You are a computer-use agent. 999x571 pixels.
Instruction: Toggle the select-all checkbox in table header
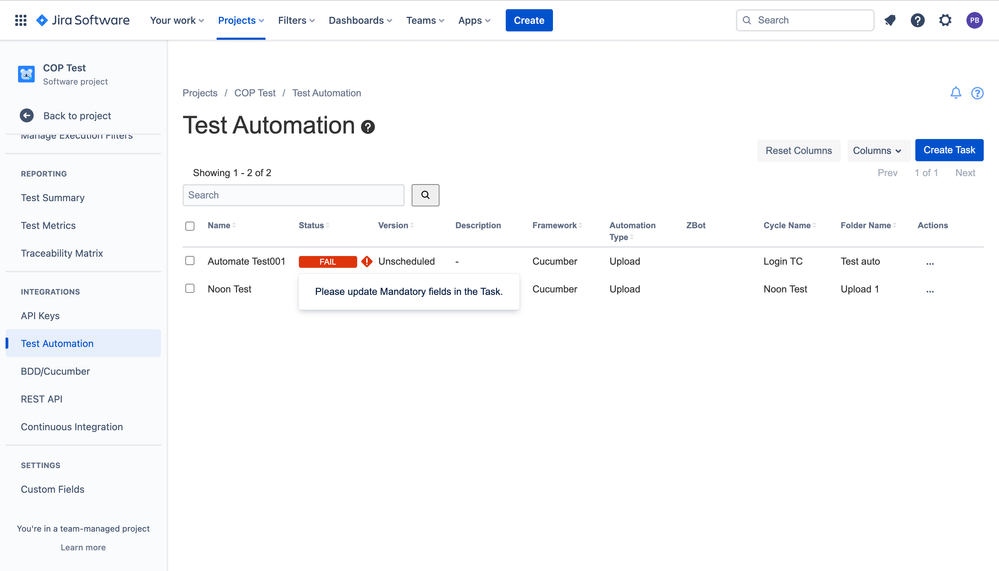190,226
